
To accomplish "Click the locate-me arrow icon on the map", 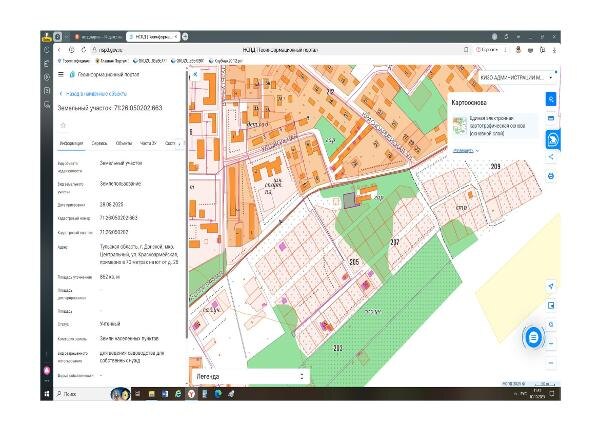I will coord(551,286).
